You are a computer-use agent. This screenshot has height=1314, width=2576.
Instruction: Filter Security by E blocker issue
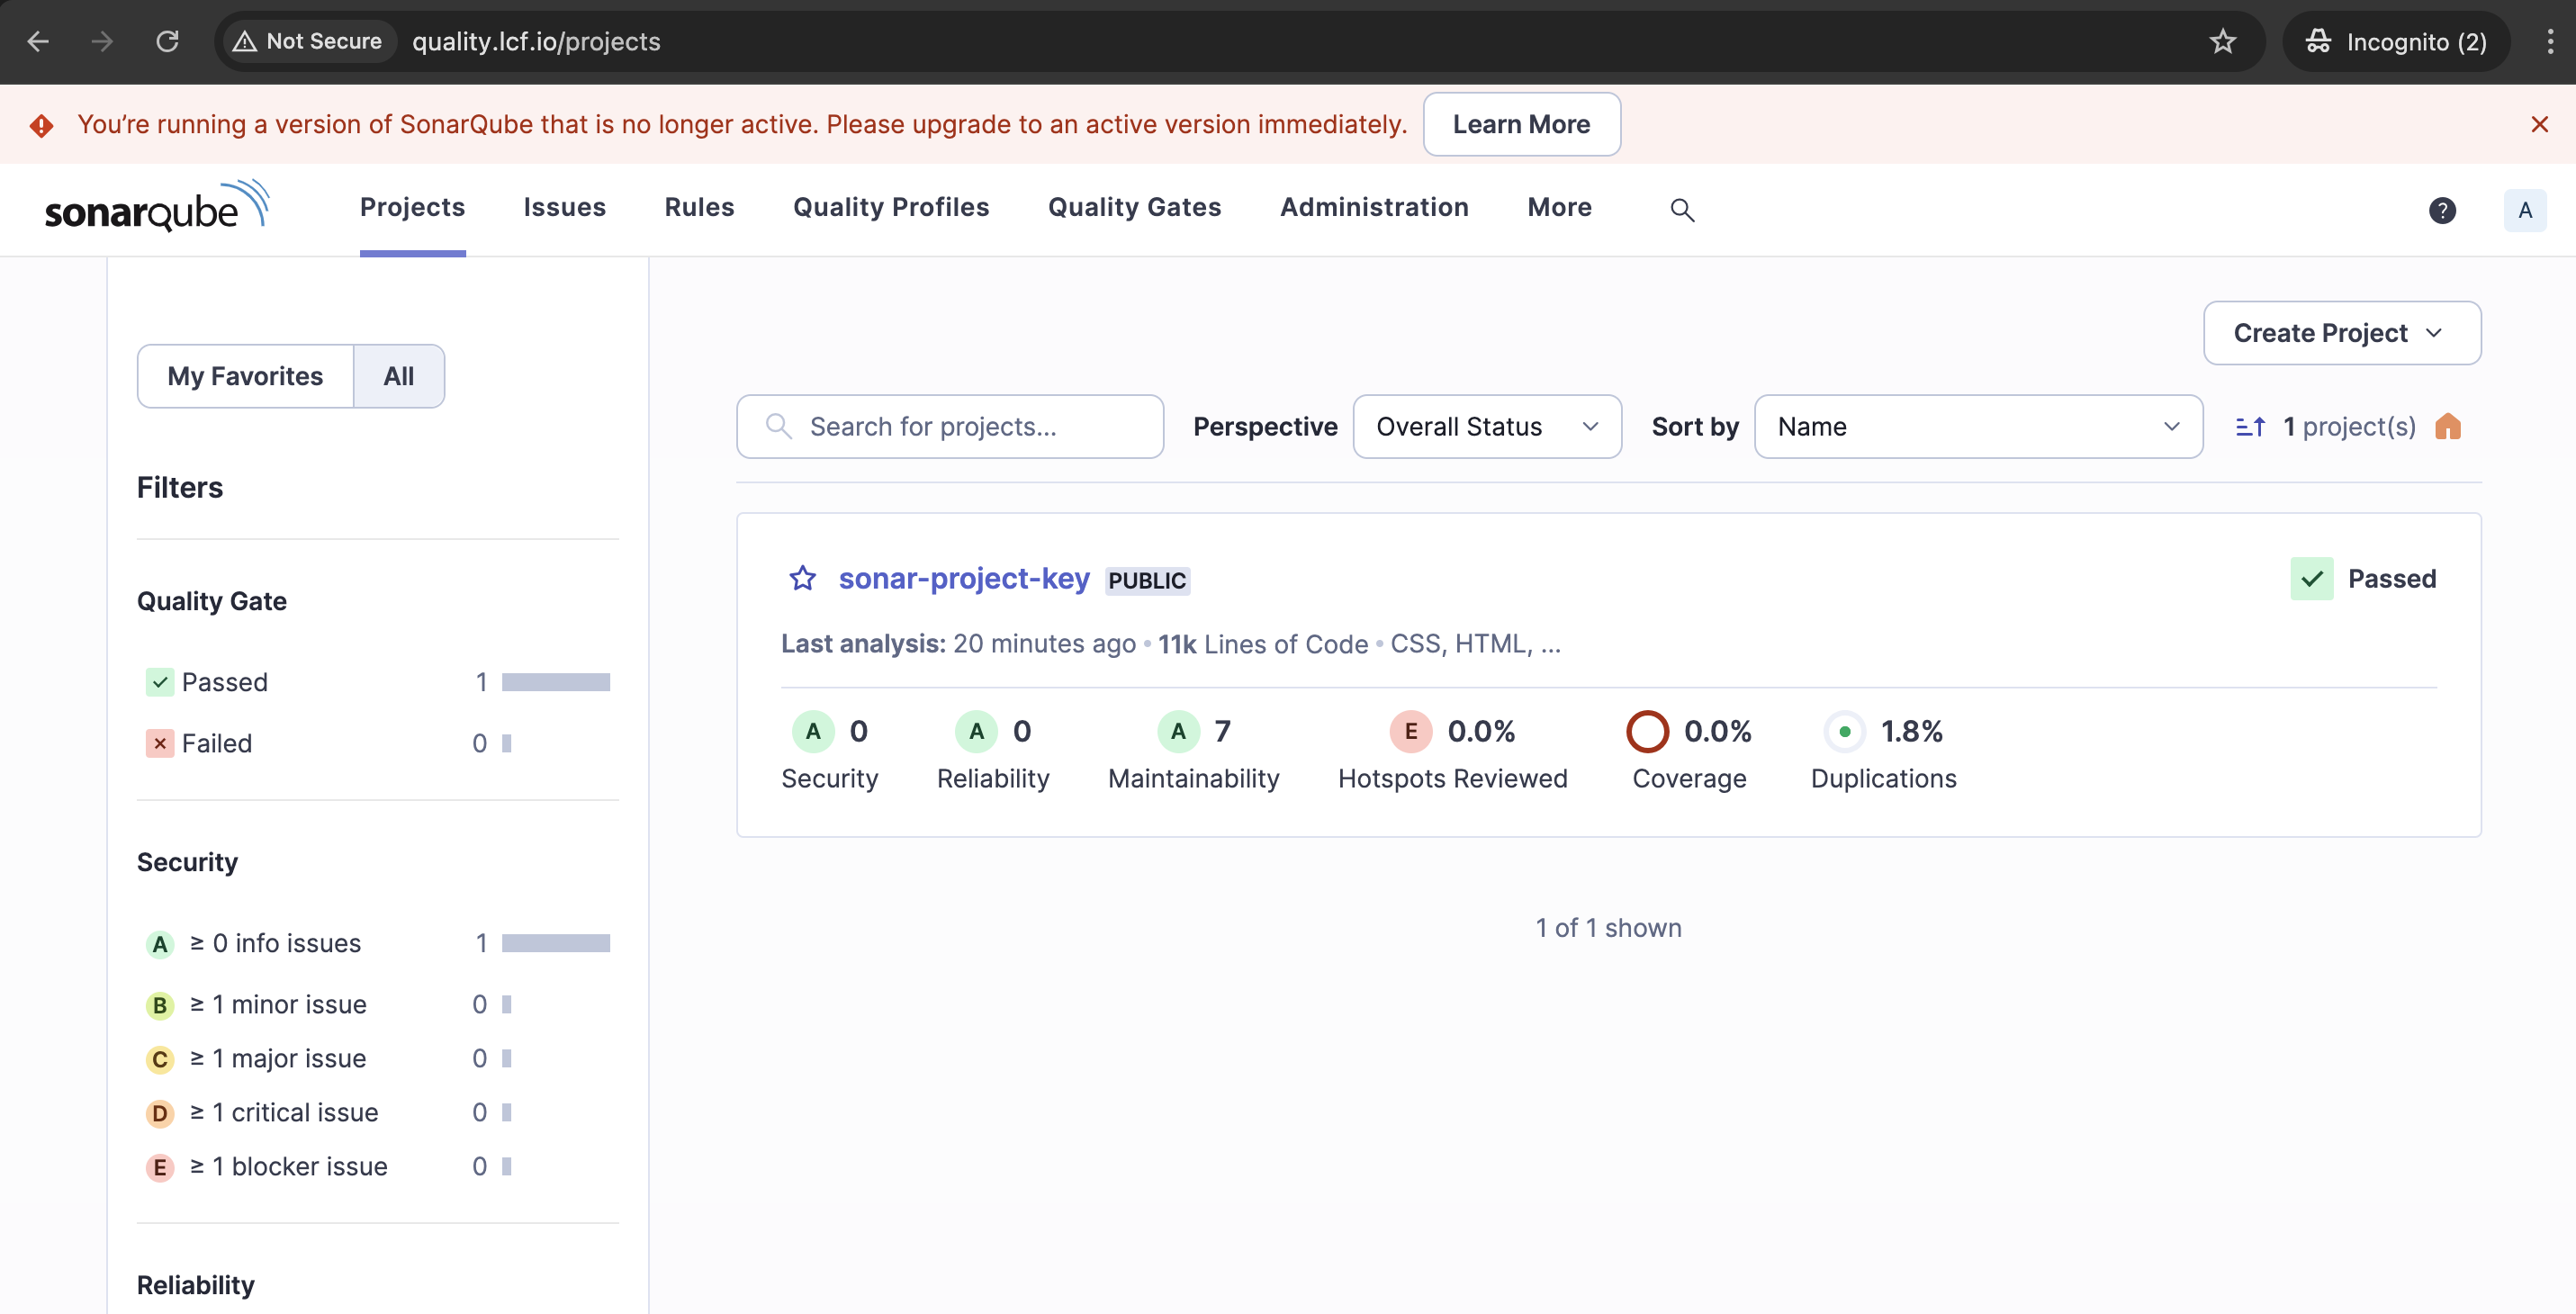[288, 1166]
